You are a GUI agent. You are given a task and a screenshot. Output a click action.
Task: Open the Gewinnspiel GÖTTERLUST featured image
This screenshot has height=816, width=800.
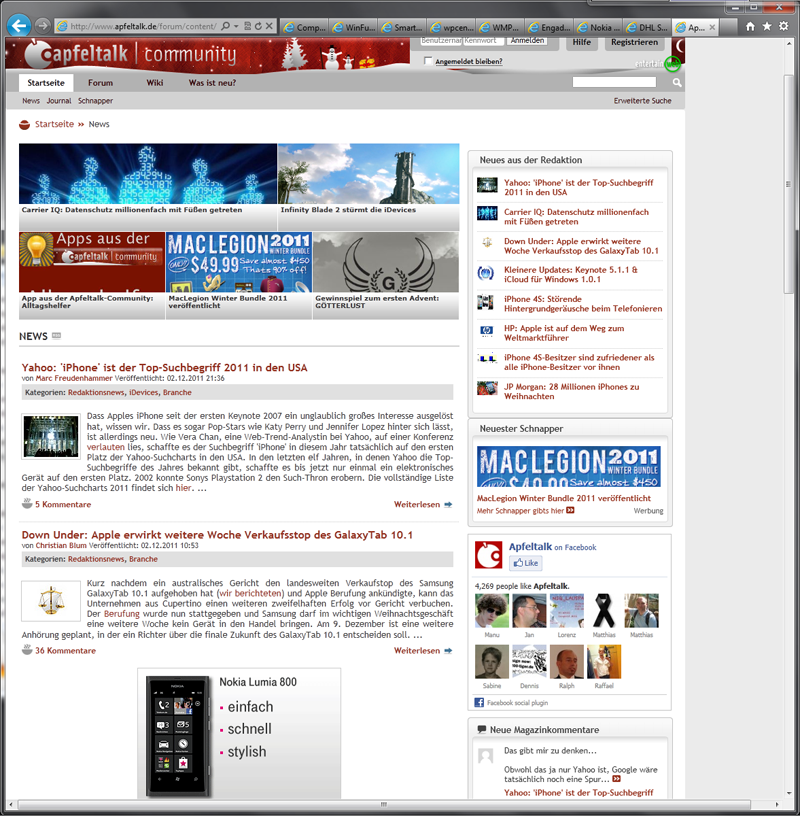click(386, 262)
